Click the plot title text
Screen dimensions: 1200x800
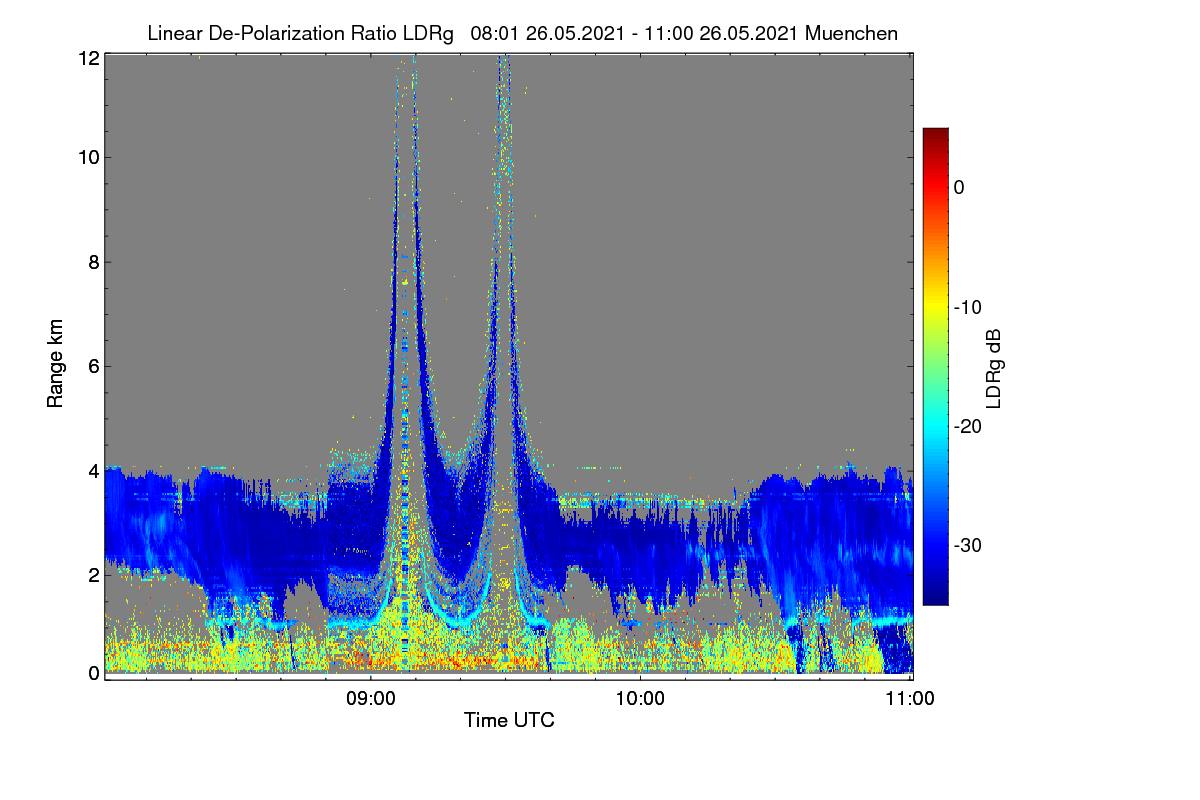pyautogui.click(x=522, y=33)
